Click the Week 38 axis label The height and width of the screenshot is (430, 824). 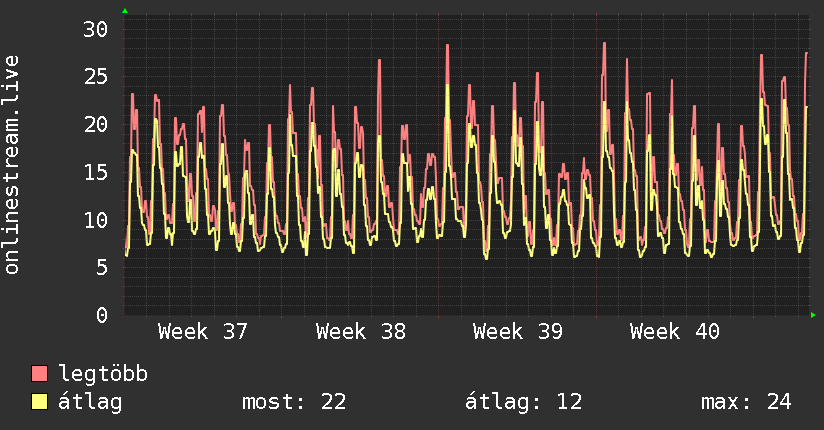pyautogui.click(x=360, y=332)
